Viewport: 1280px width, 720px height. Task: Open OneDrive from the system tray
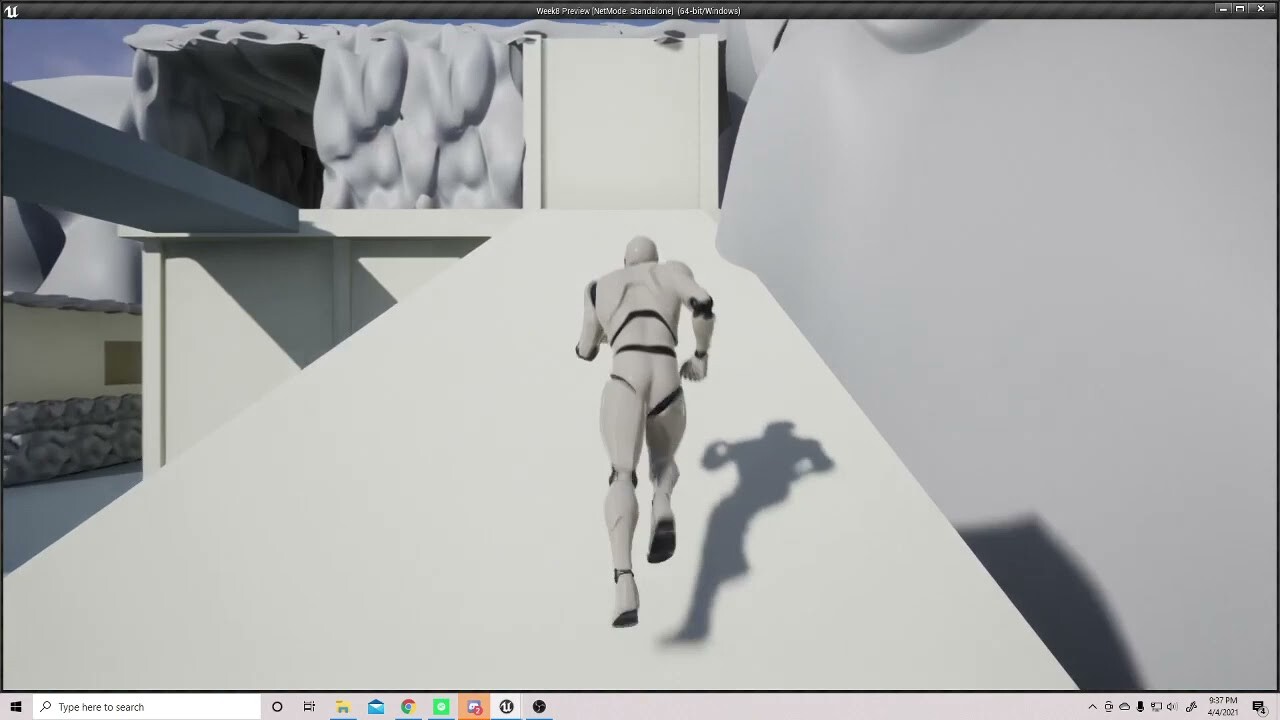point(1125,707)
